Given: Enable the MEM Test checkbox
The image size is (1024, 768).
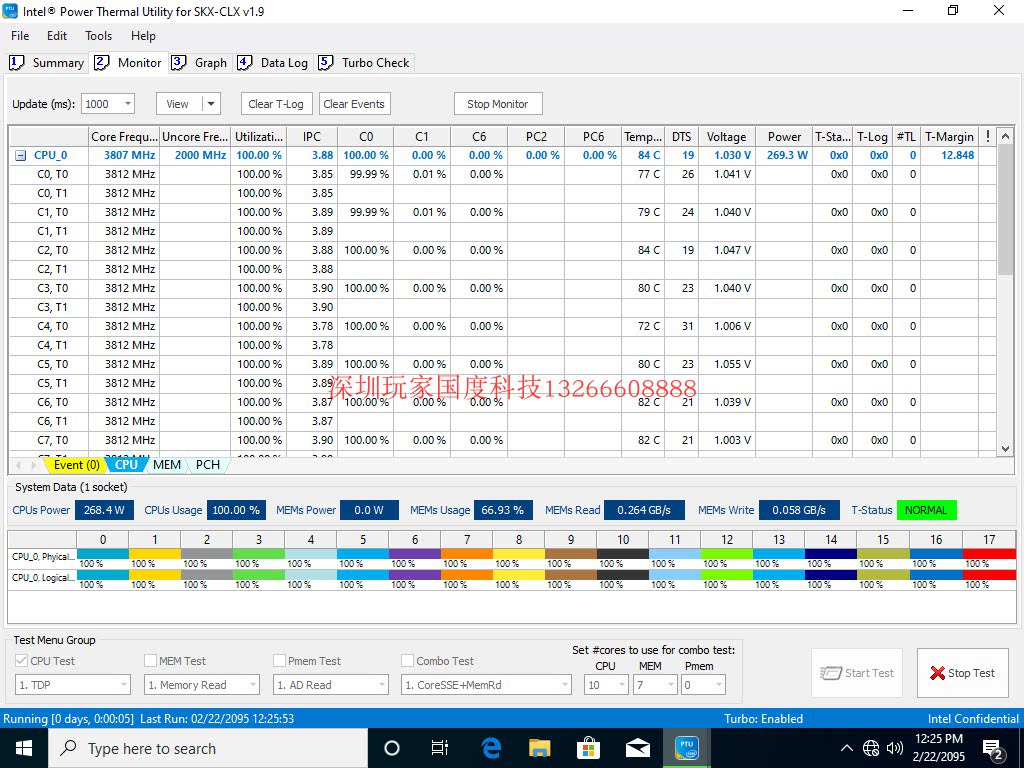Looking at the screenshot, I should pyautogui.click(x=150, y=661).
